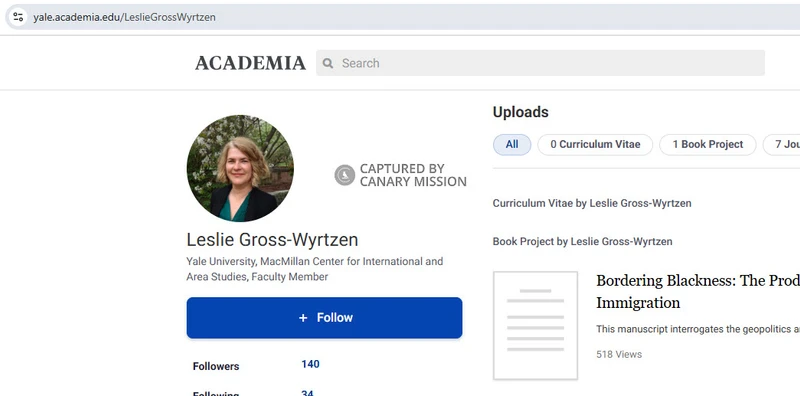Click the site settings icon in address bar
Screen dimensions: 800x396
coord(18,17)
